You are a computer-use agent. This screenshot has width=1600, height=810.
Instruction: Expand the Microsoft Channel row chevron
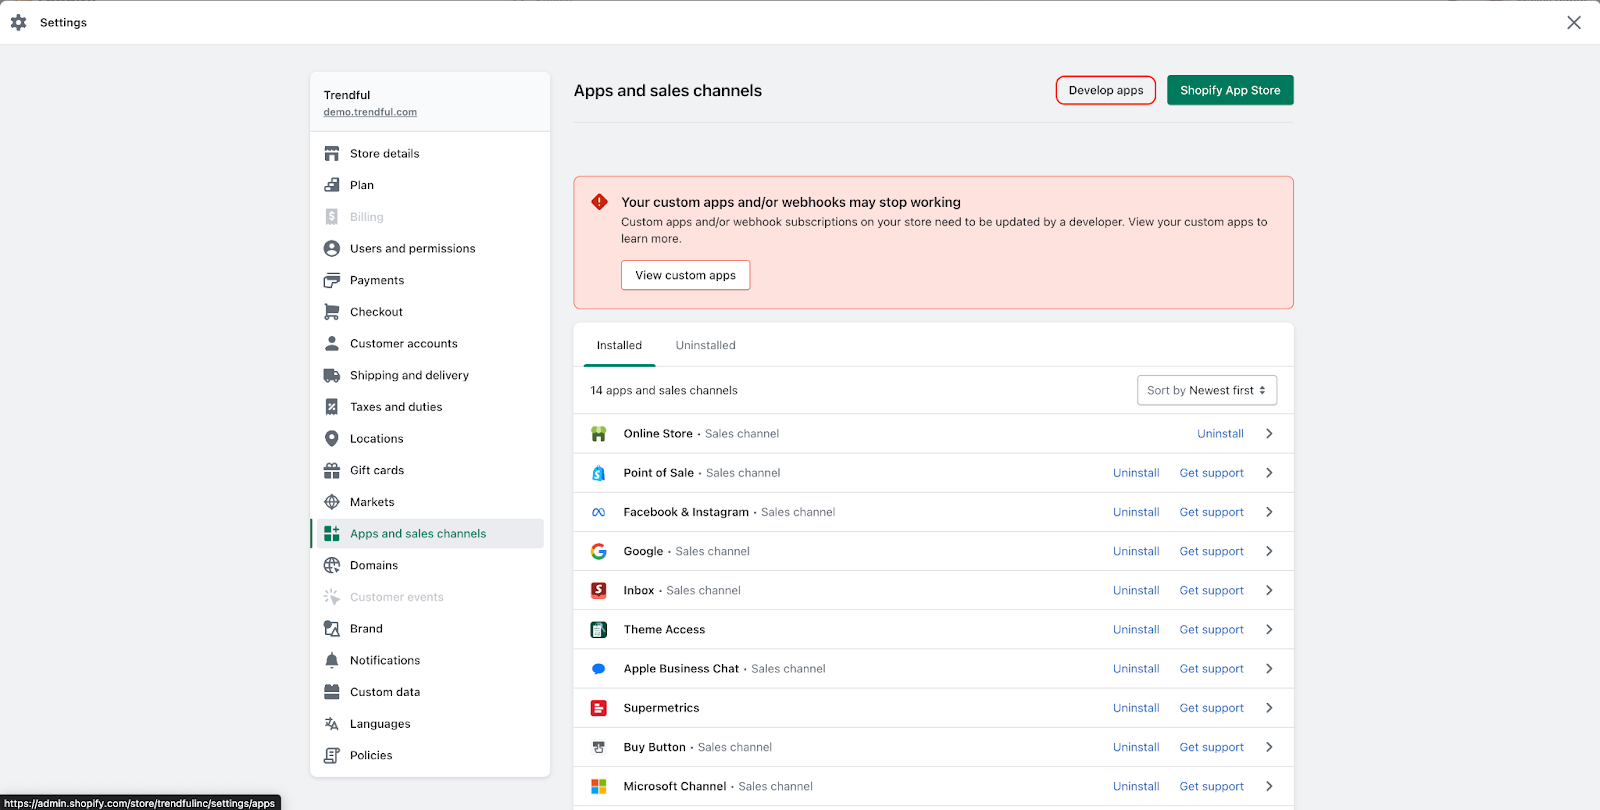pos(1269,786)
